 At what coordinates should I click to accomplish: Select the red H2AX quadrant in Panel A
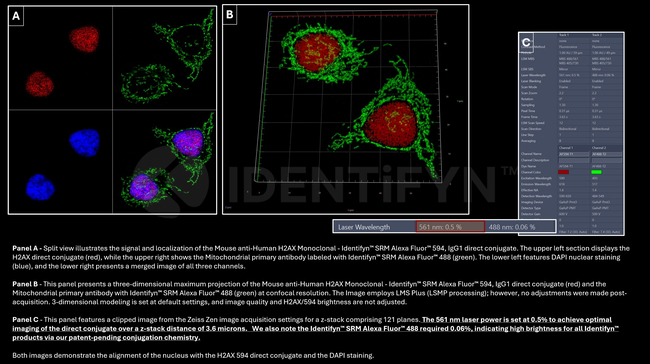pos(61,58)
